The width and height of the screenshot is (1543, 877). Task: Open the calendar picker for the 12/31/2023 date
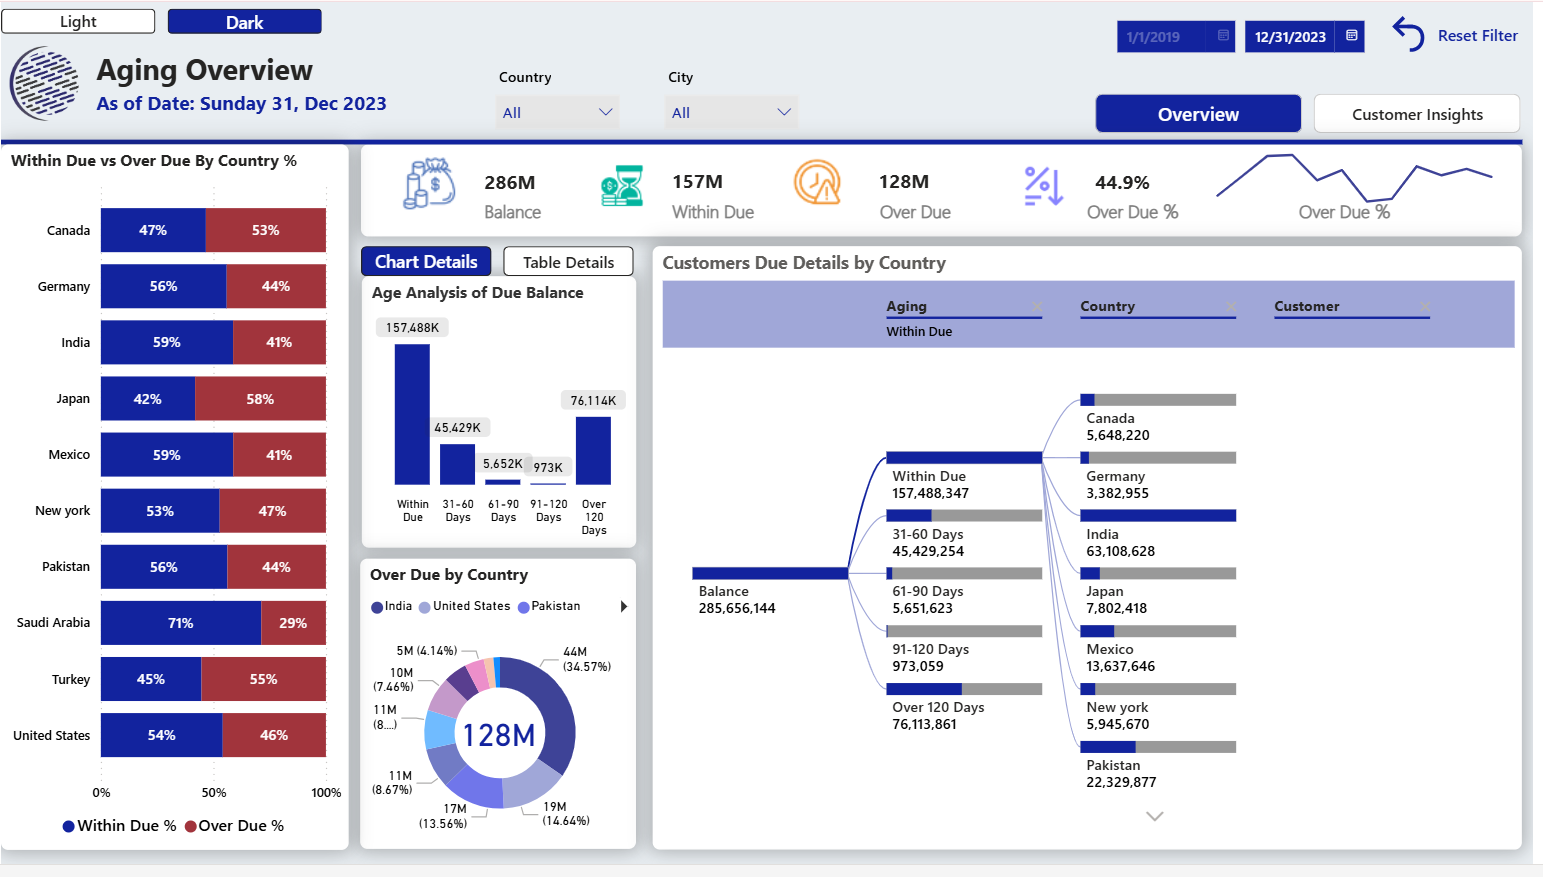coord(1354,36)
